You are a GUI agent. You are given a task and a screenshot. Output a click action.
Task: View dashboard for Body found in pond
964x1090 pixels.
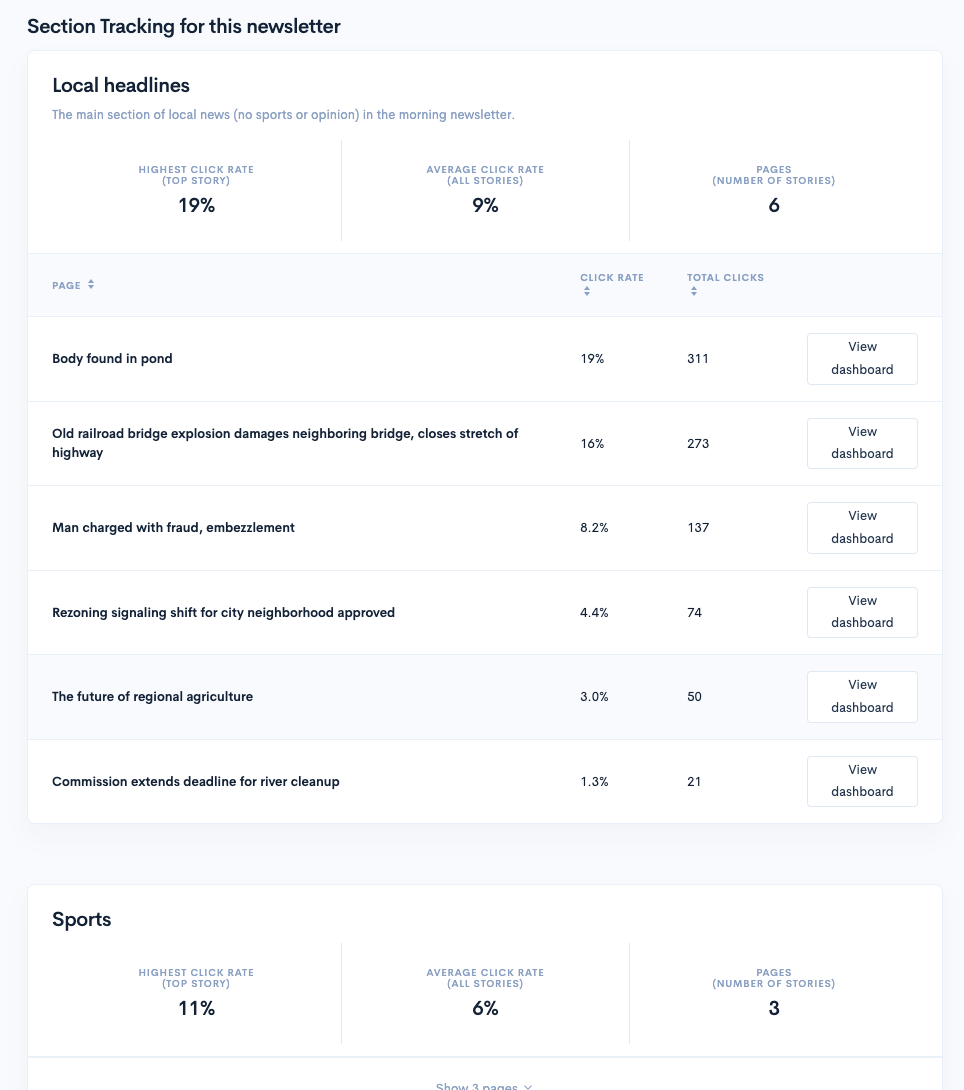point(862,358)
